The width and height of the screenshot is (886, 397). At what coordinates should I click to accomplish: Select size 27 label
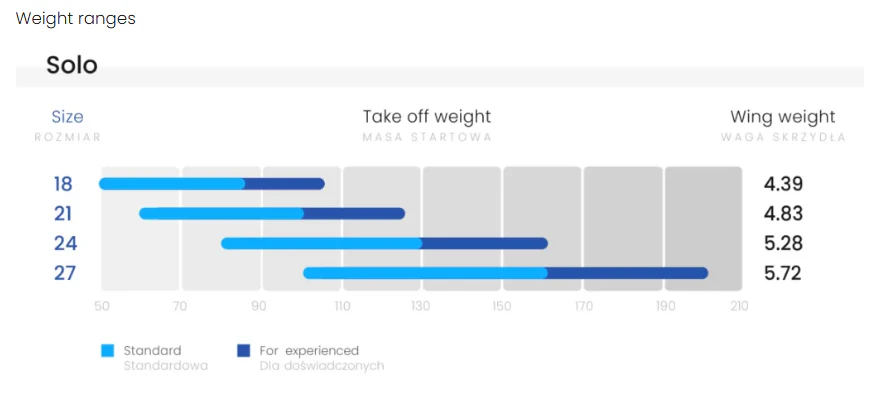tap(65, 273)
